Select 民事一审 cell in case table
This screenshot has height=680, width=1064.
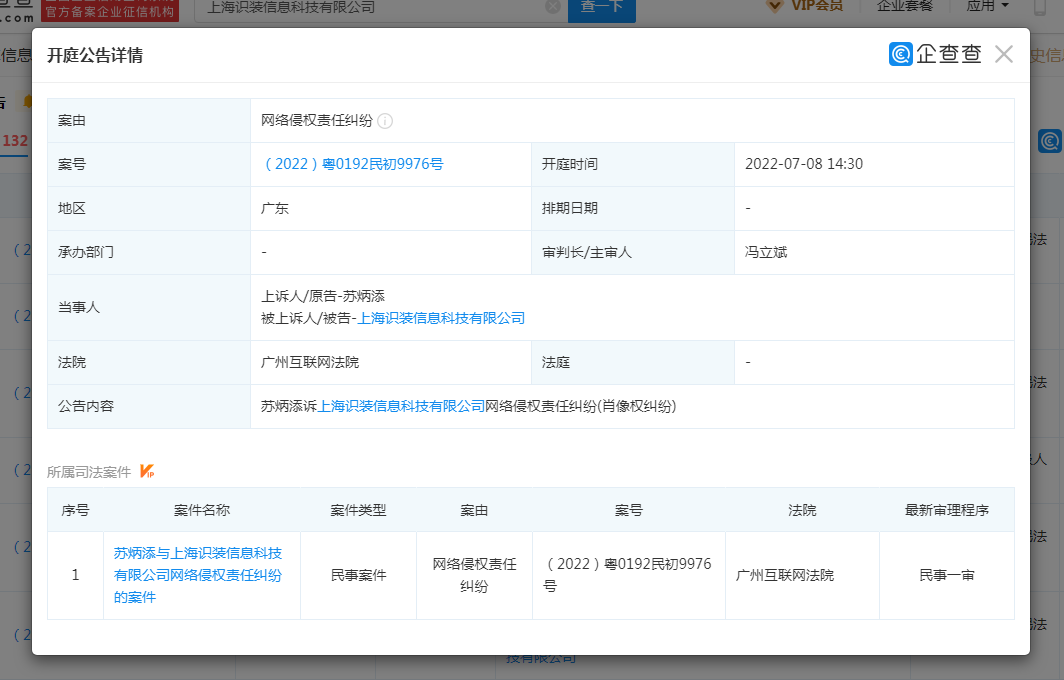947,575
